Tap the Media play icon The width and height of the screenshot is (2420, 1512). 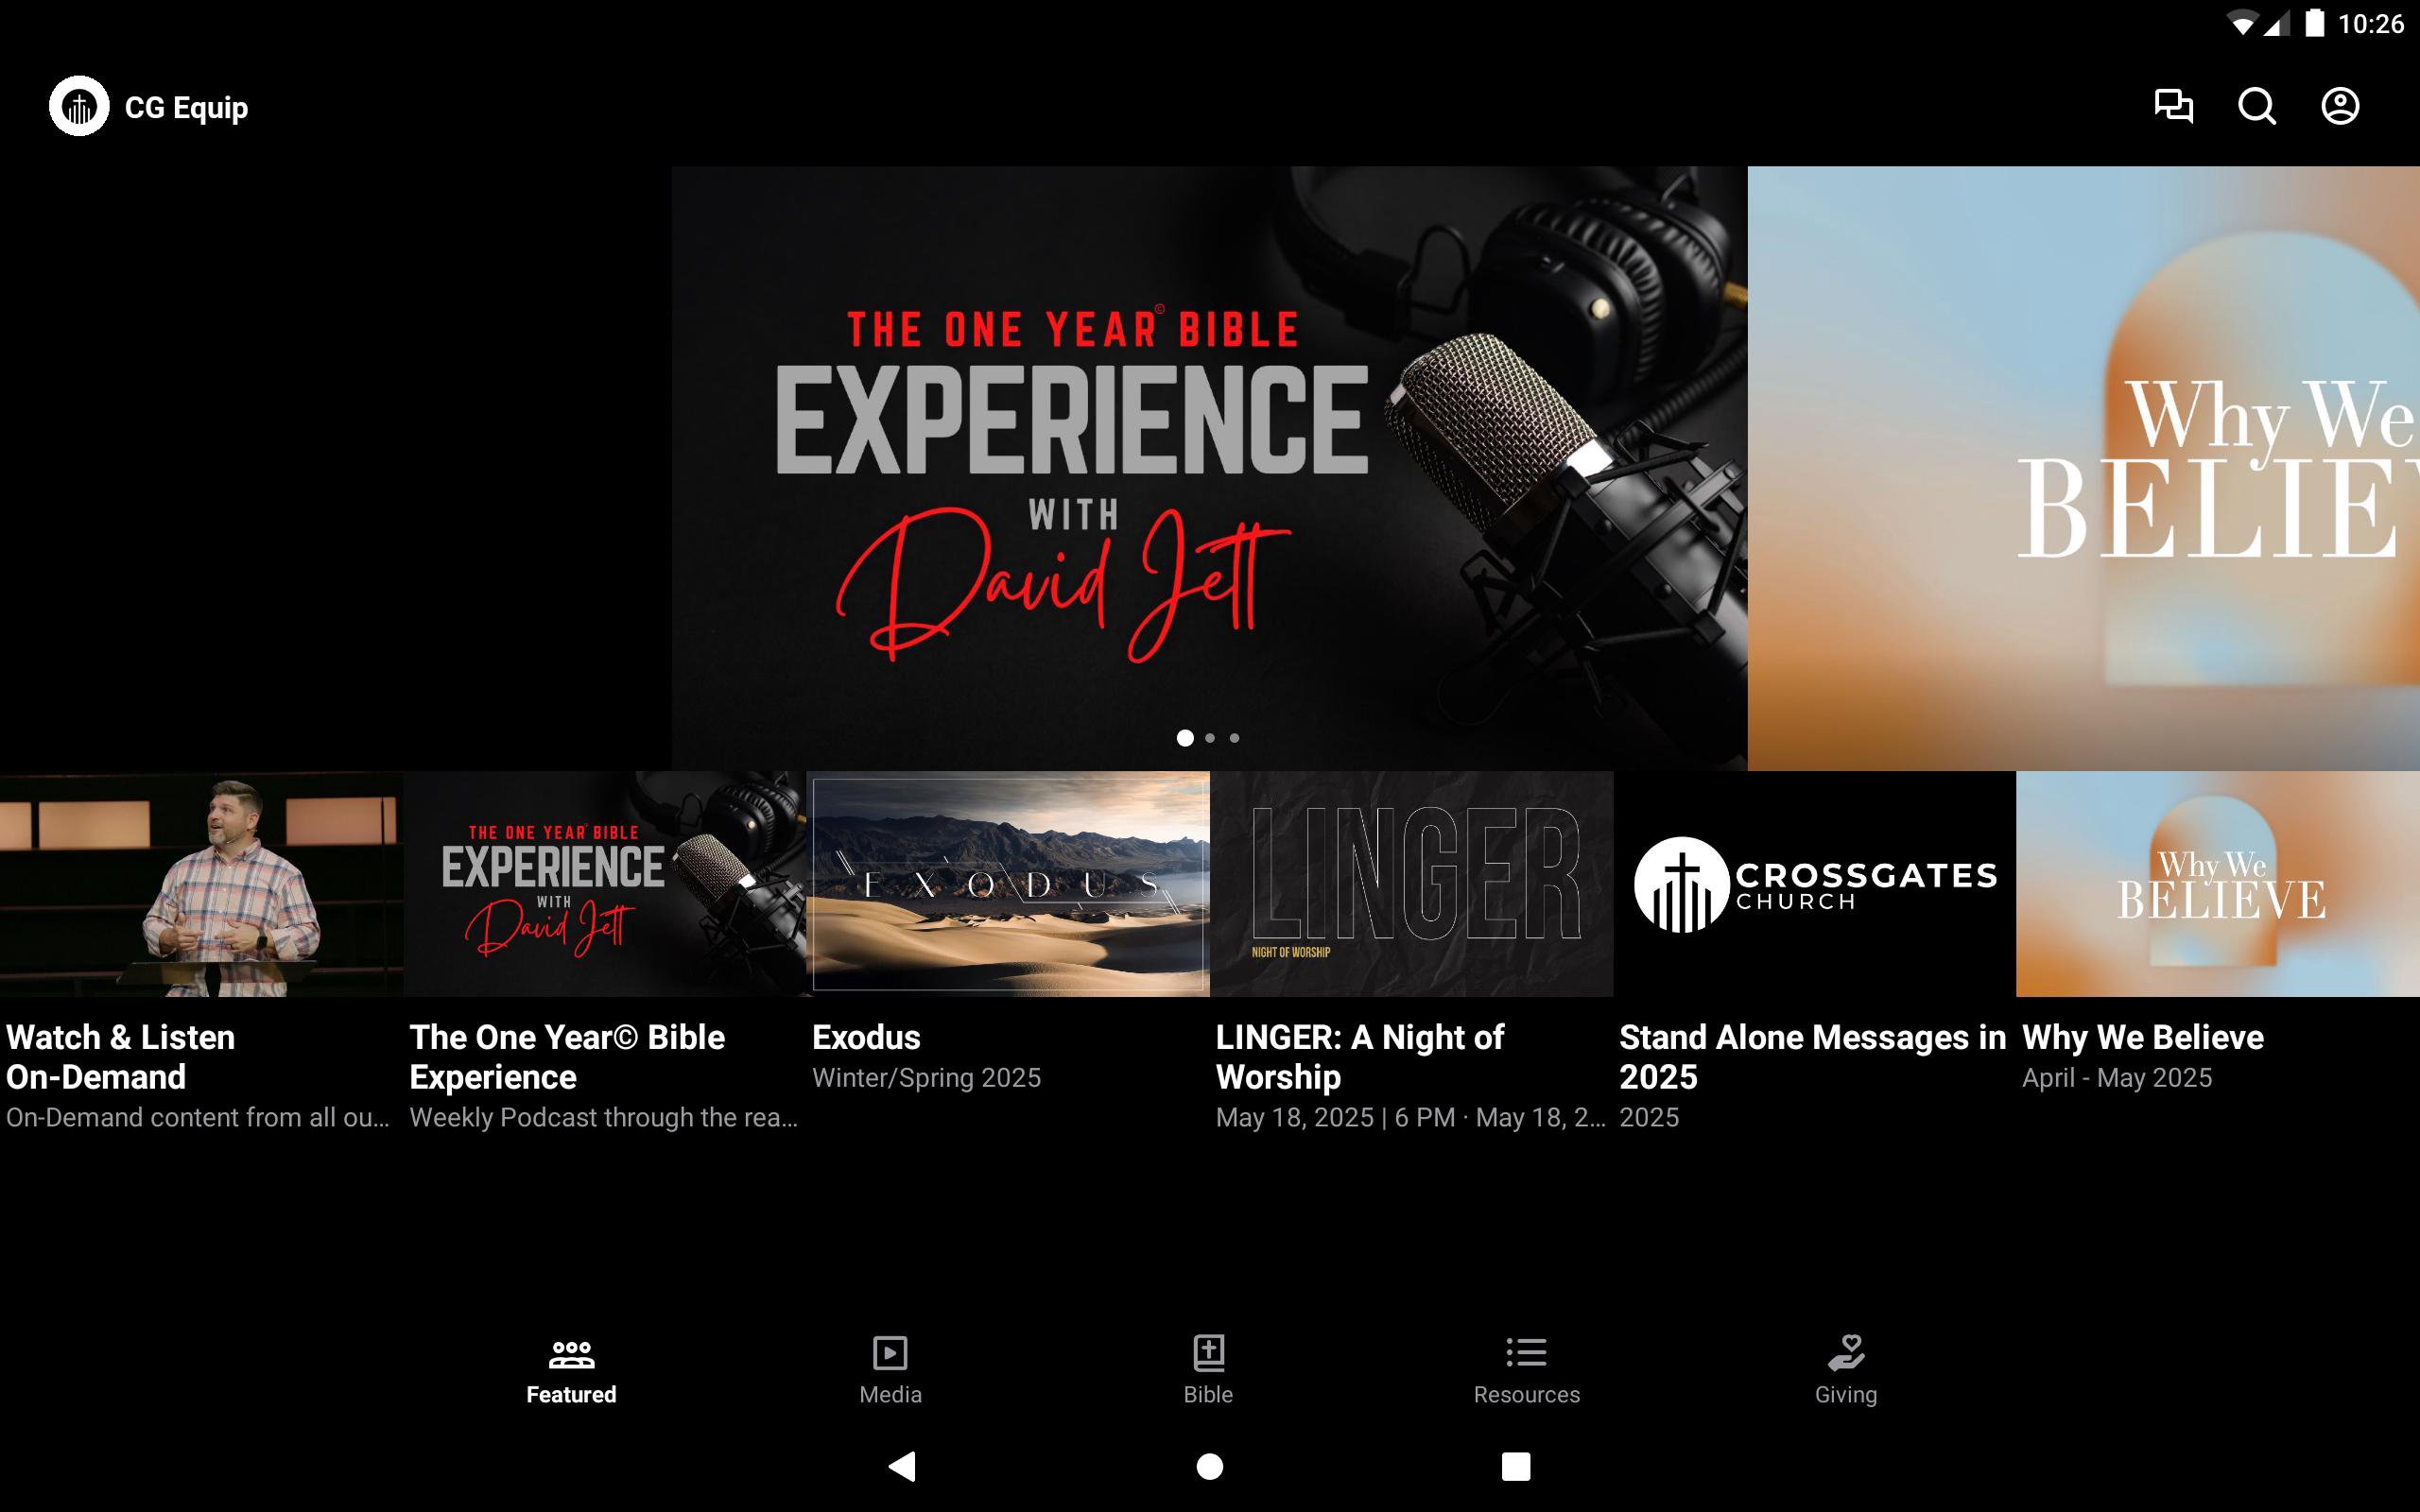point(890,1353)
